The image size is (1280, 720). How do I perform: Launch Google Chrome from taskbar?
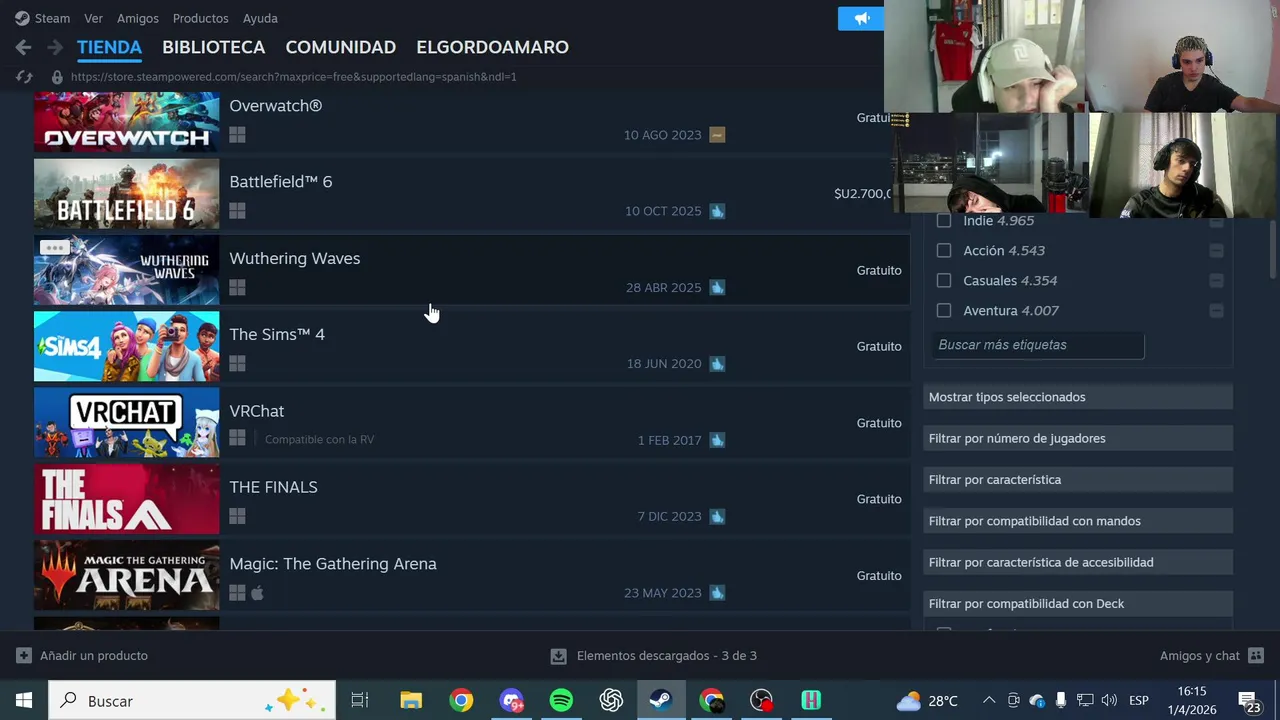(x=461, y=700)
